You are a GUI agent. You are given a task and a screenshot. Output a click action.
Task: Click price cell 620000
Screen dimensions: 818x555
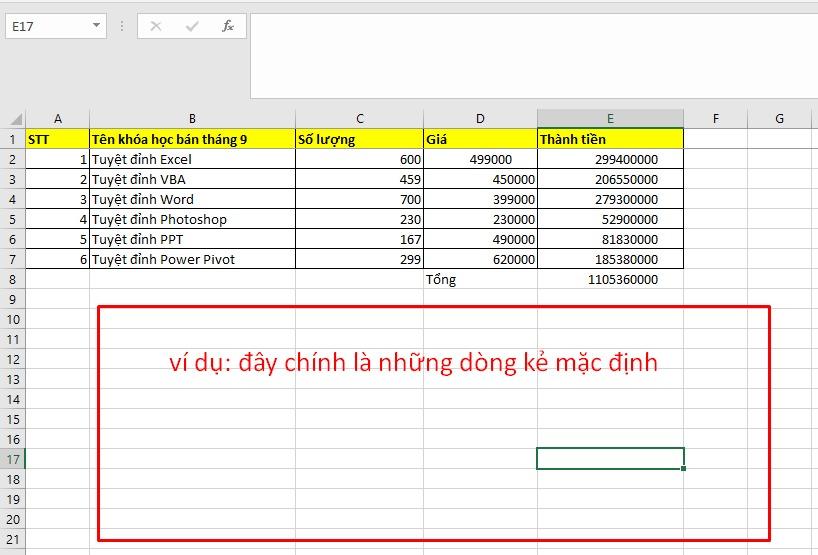[480, 259]
